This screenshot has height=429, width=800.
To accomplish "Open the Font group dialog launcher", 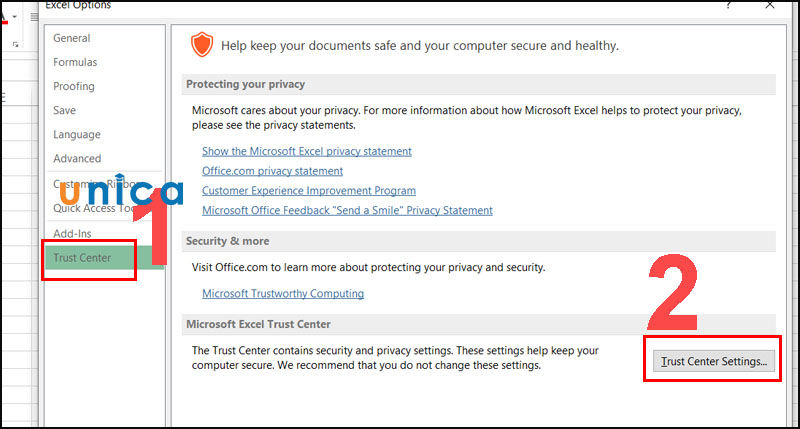I will point(16,45).
